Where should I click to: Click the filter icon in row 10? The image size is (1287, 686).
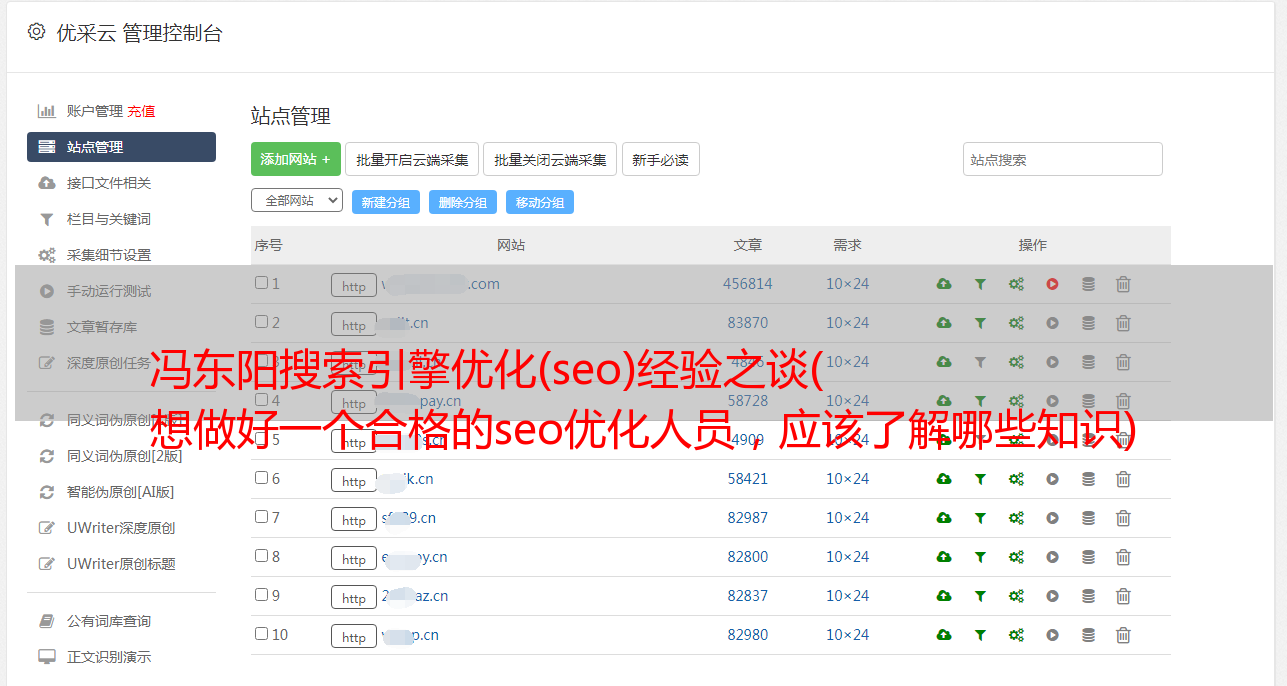tap(980, 635)
